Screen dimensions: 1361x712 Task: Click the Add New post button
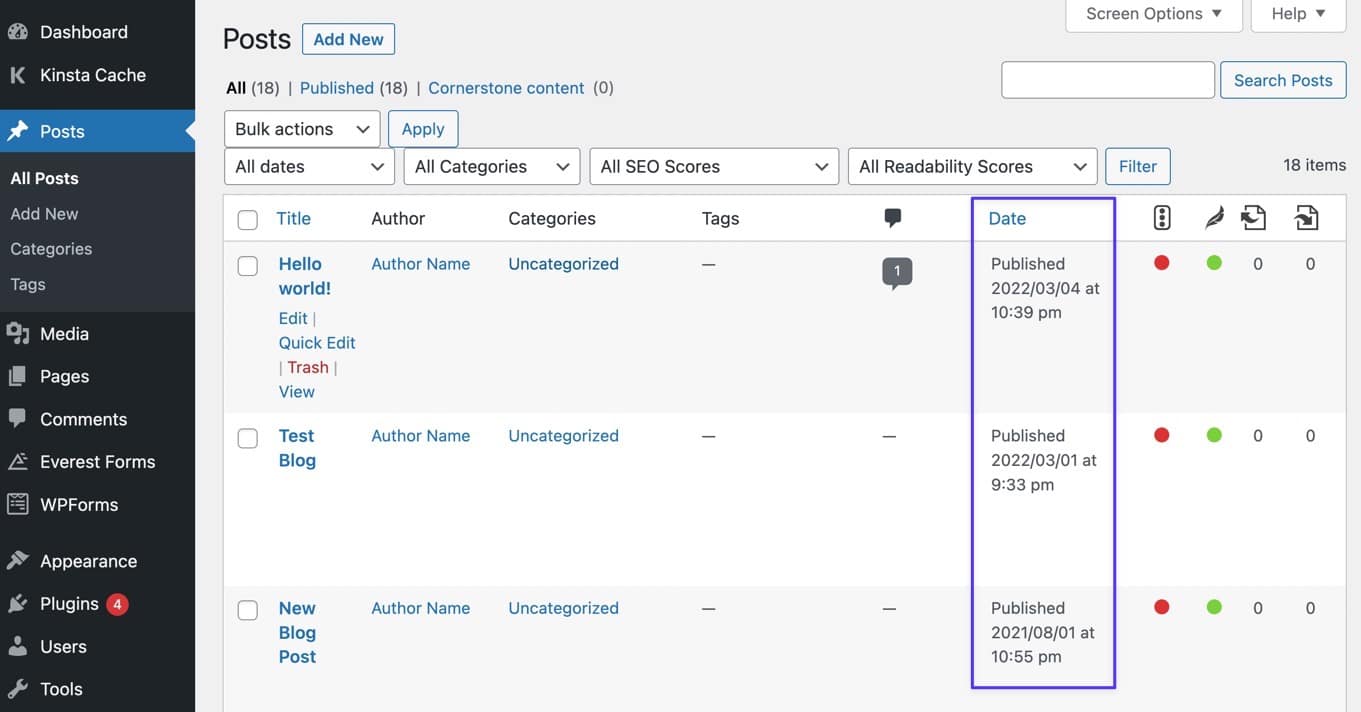pos(348,39)
